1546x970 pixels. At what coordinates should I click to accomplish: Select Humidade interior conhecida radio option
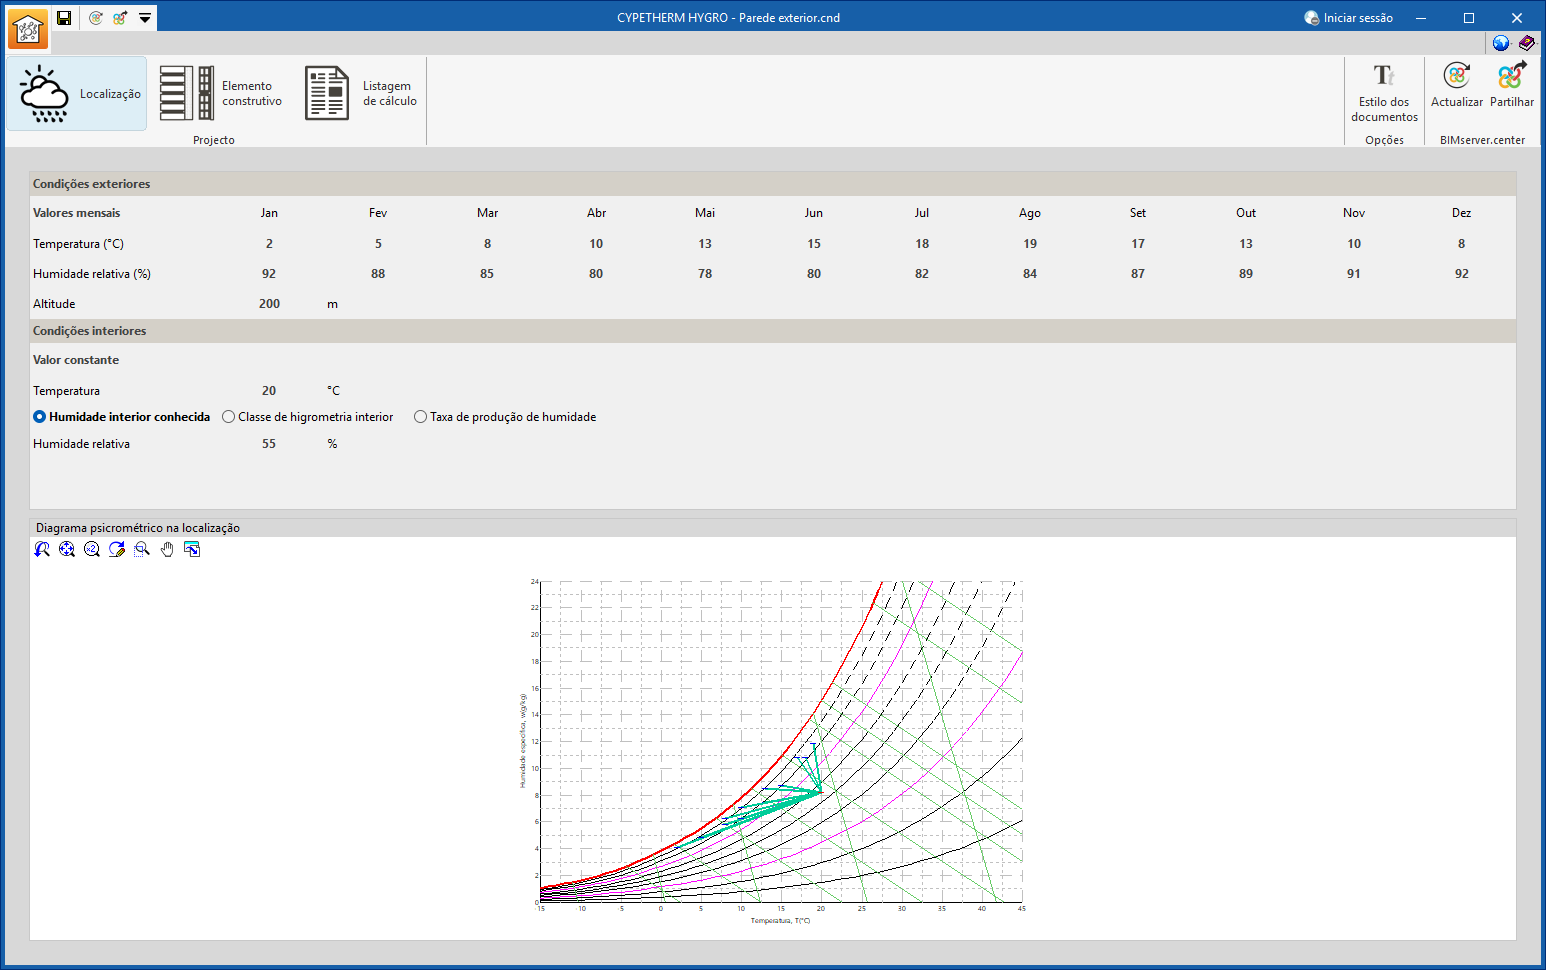pyautogui.click(x=122, y=417)
